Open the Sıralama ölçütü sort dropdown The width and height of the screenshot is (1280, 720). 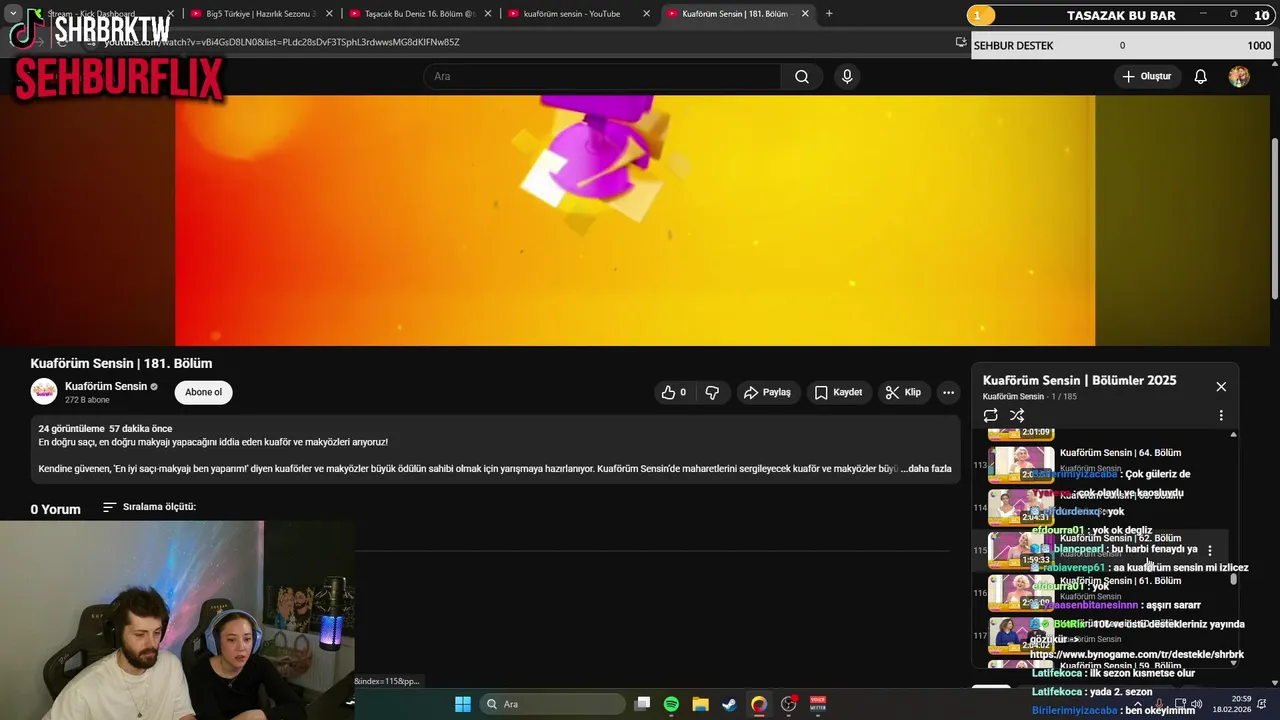(149, 507)
